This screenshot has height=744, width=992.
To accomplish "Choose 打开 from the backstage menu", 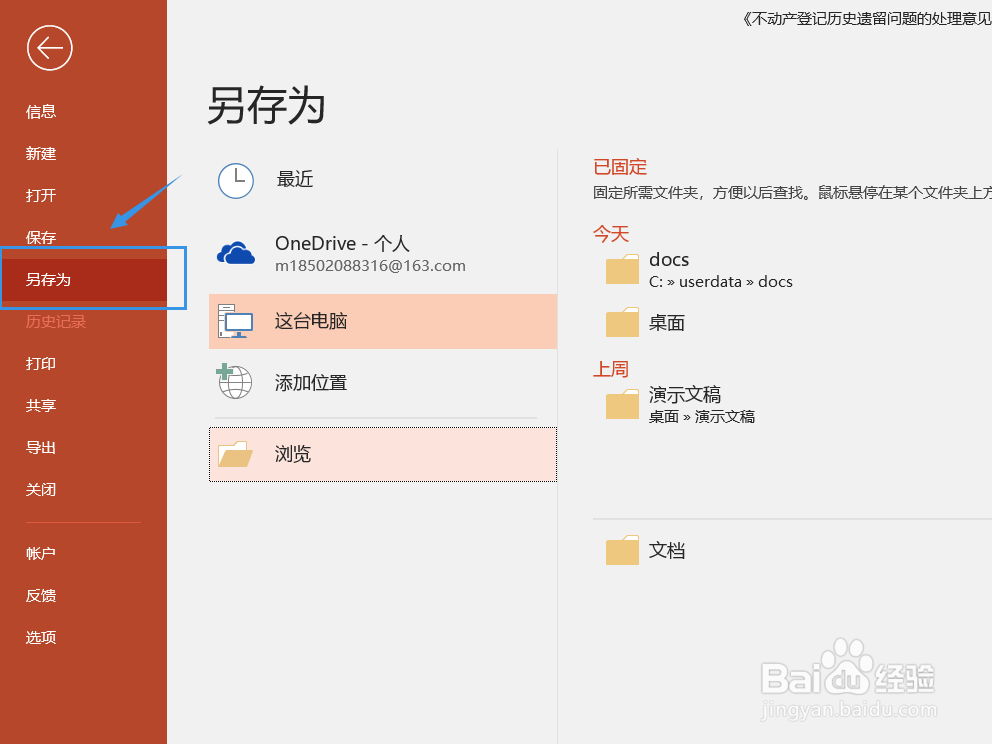I will [x=41, y=195].
